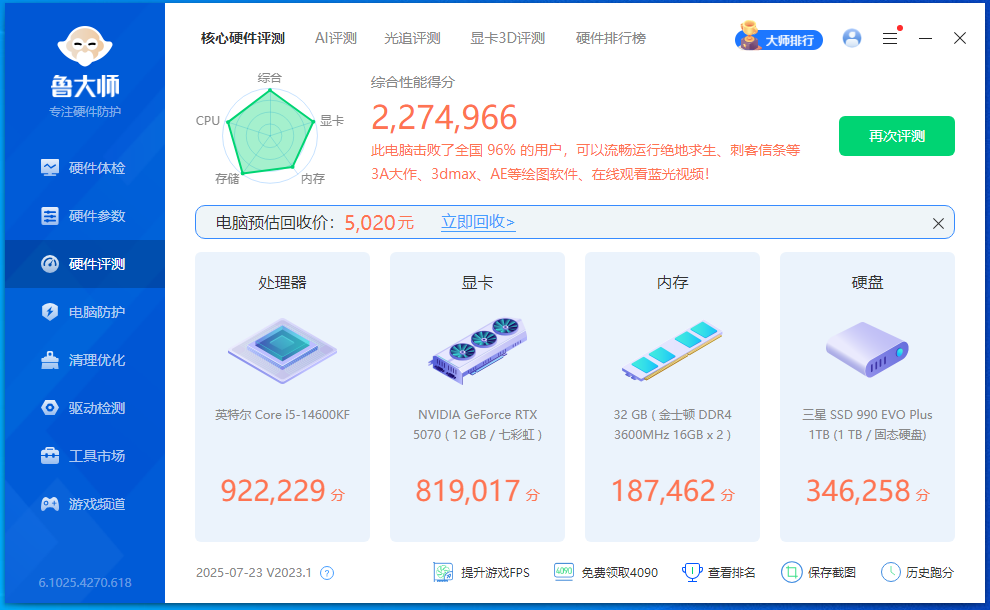Click the 硬盘 card title

click(x=868, y=282)
